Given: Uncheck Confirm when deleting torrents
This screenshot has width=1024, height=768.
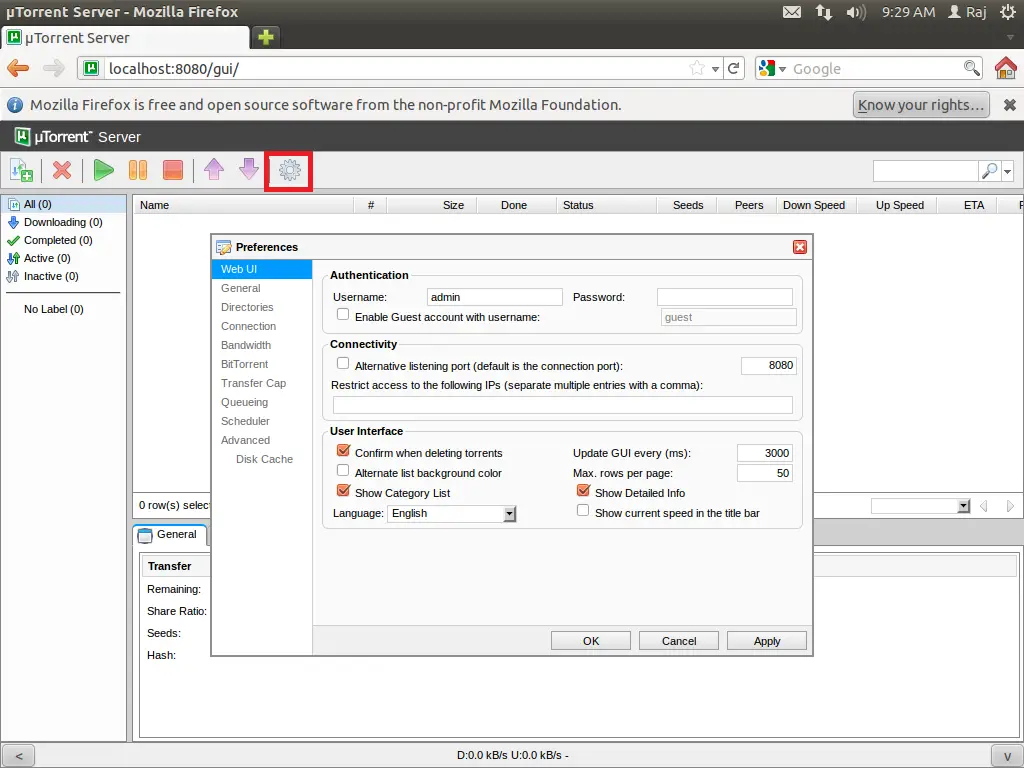Looking at the screenshot, I should (x=343, y=451).
